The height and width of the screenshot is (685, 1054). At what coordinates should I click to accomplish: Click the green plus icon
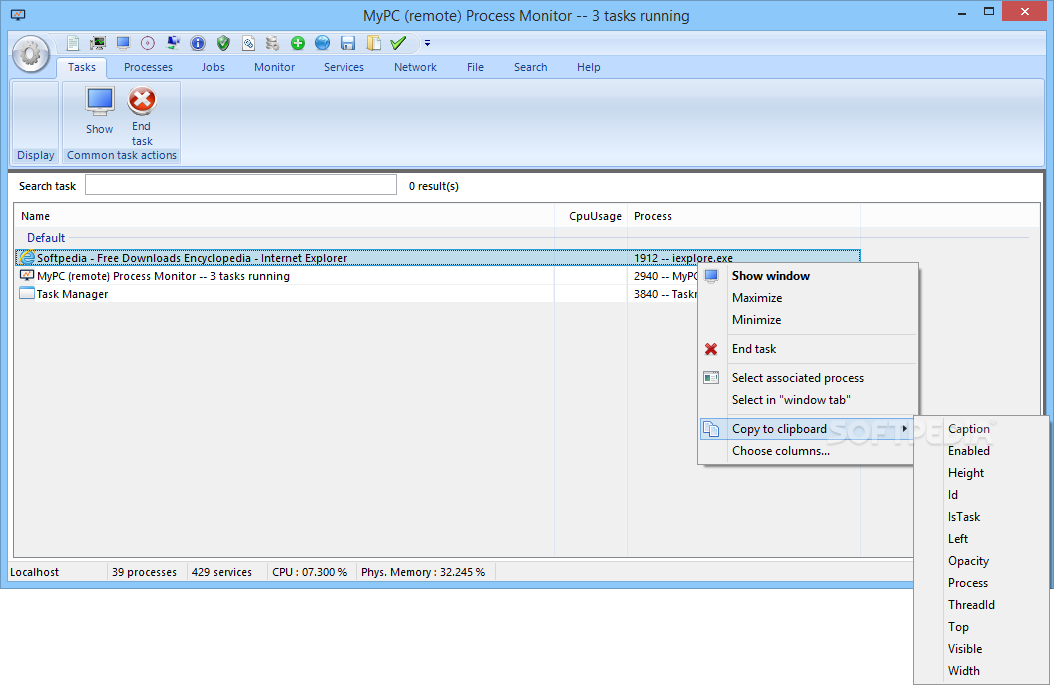pos(298,43)
